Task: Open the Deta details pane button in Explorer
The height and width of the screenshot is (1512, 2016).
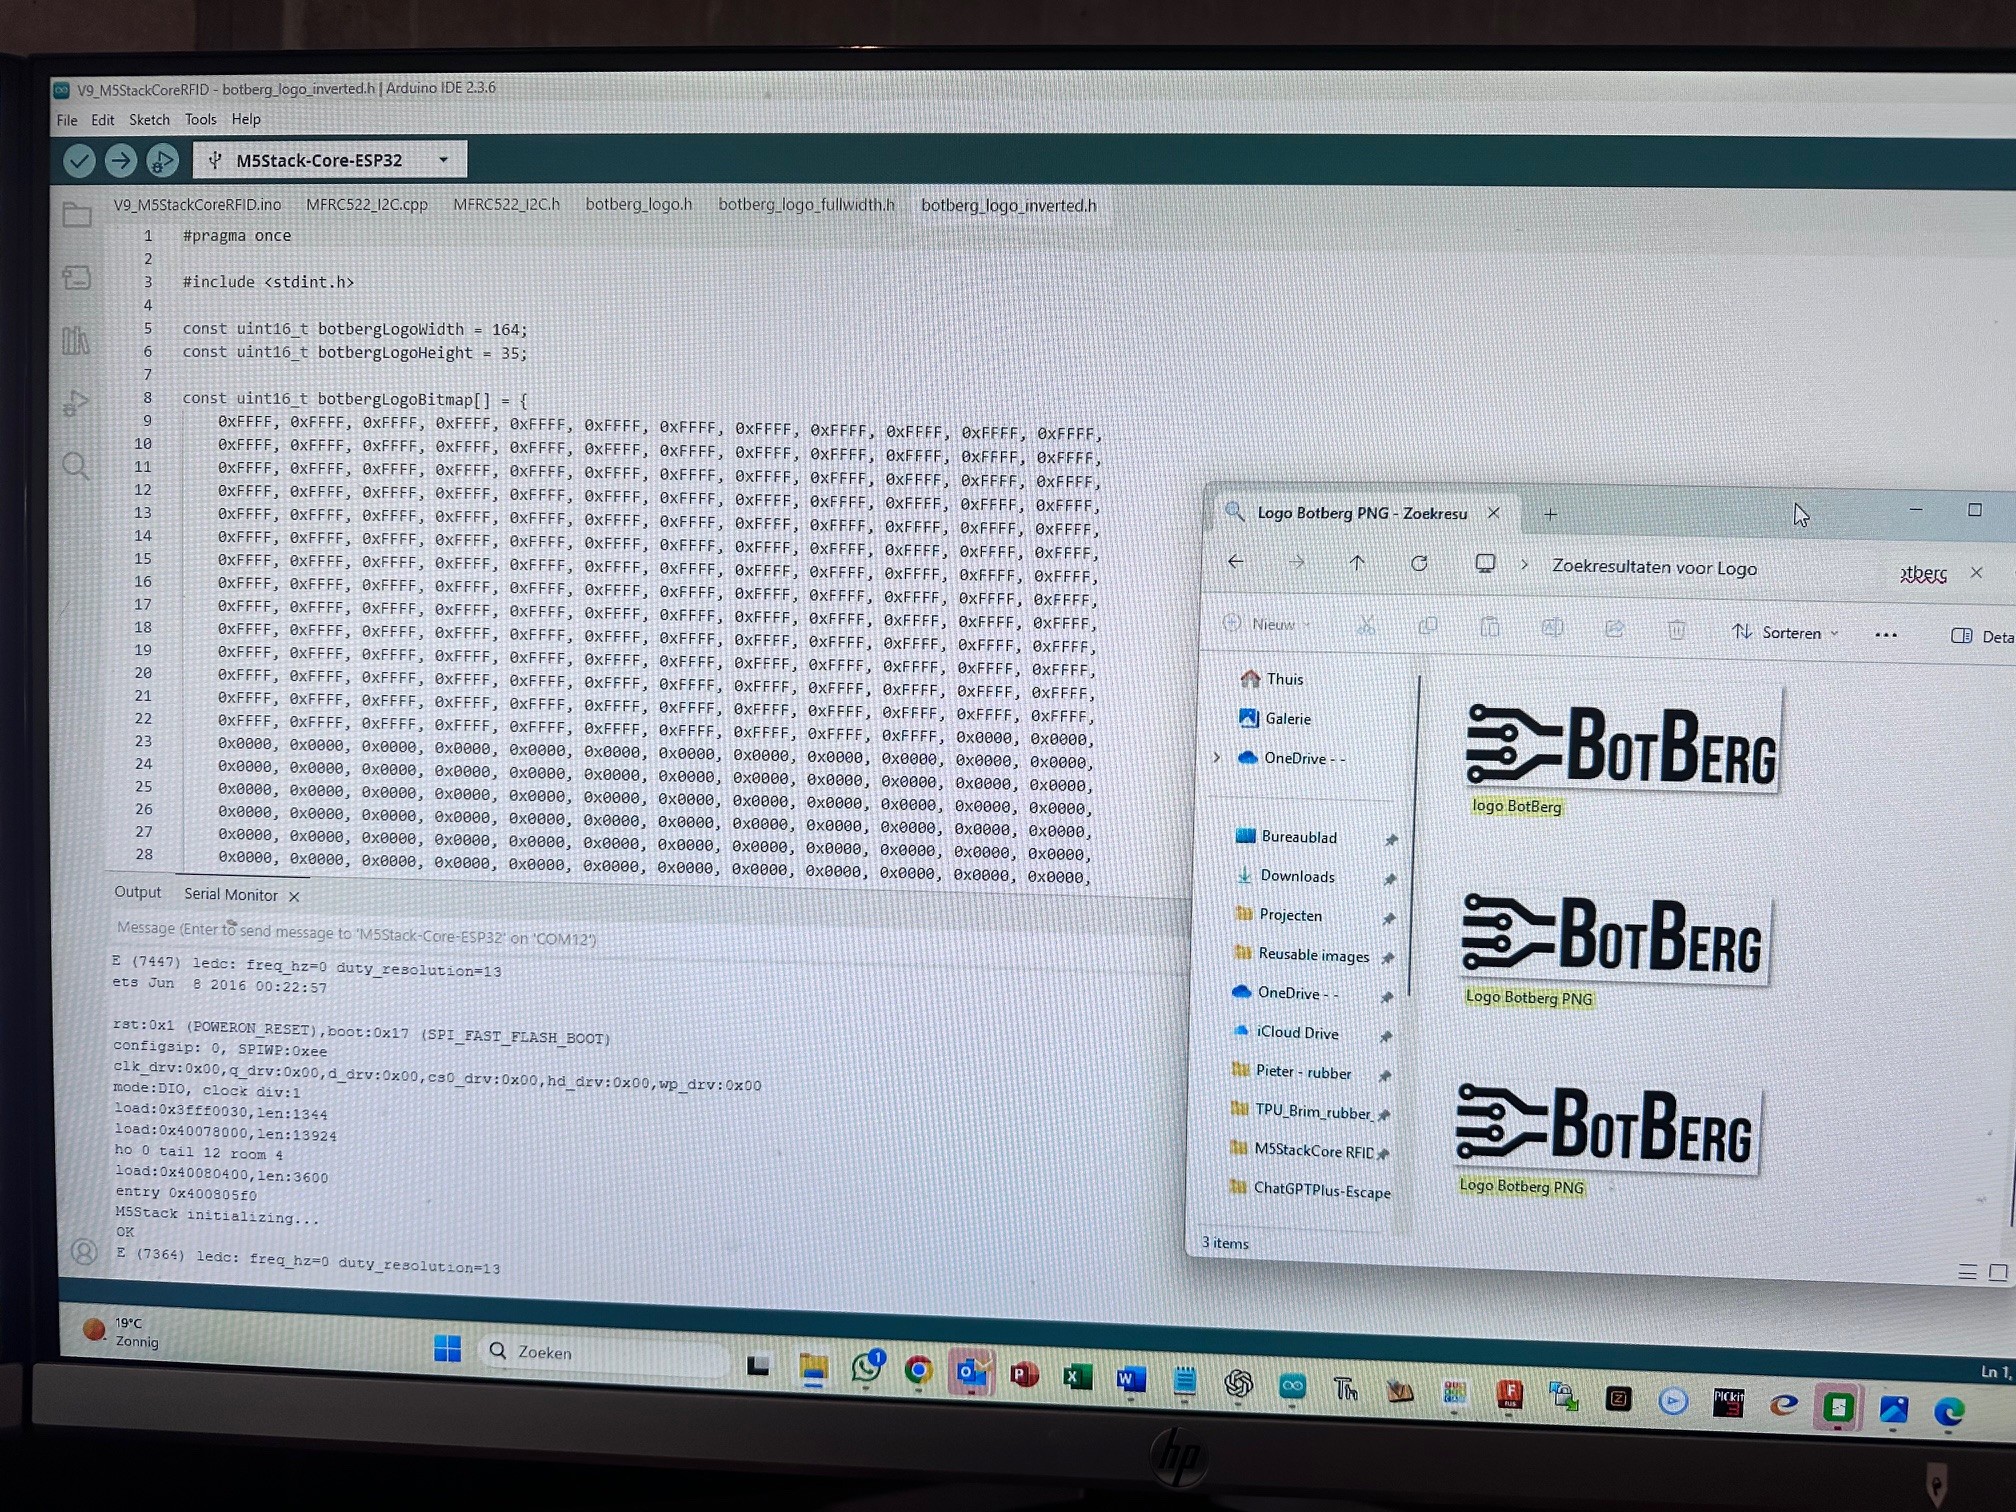Action: (1982, 636)
